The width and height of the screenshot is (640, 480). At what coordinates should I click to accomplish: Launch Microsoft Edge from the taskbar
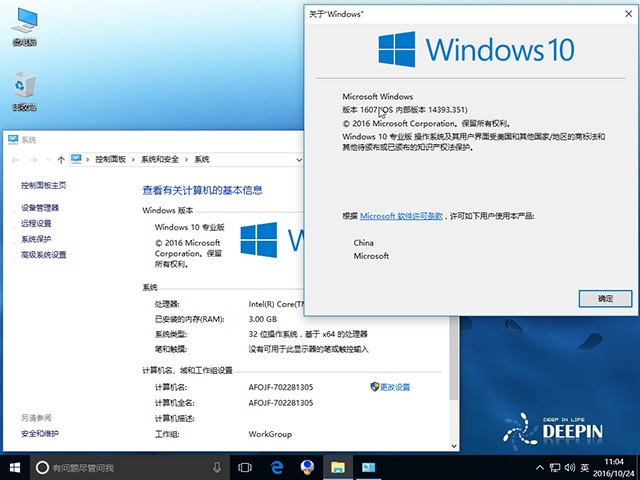[277, 467]
